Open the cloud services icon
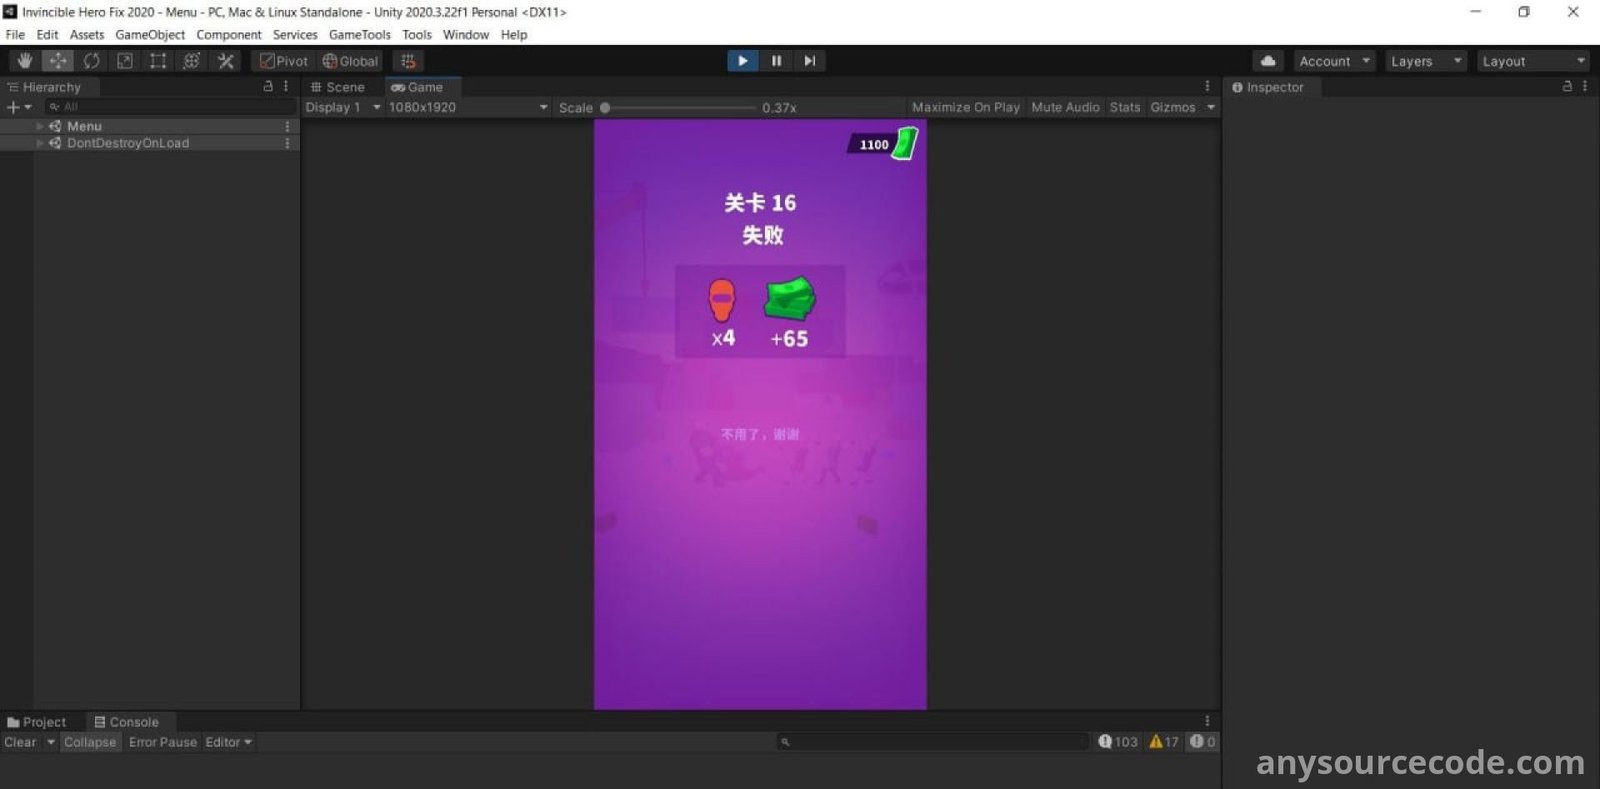The height and width of the screenshot is (789, 1600). pos(1268,61)
